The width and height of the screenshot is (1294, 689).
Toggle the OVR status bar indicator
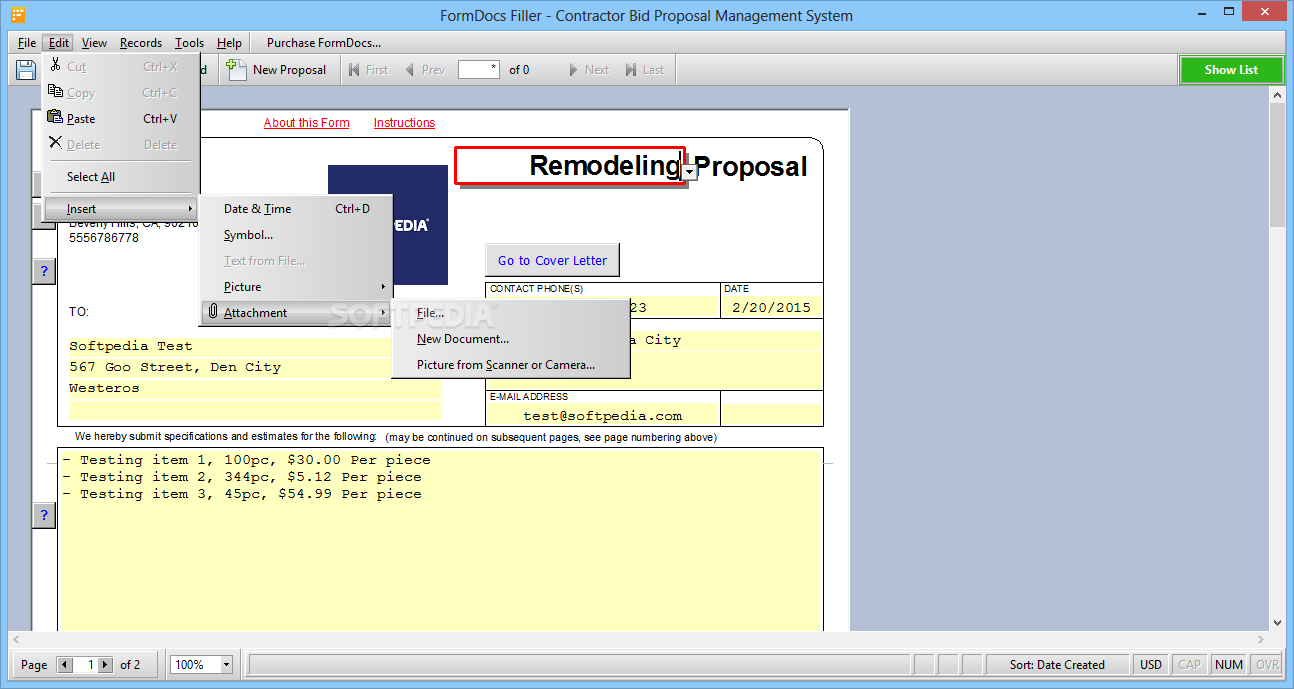point(1267,665)
